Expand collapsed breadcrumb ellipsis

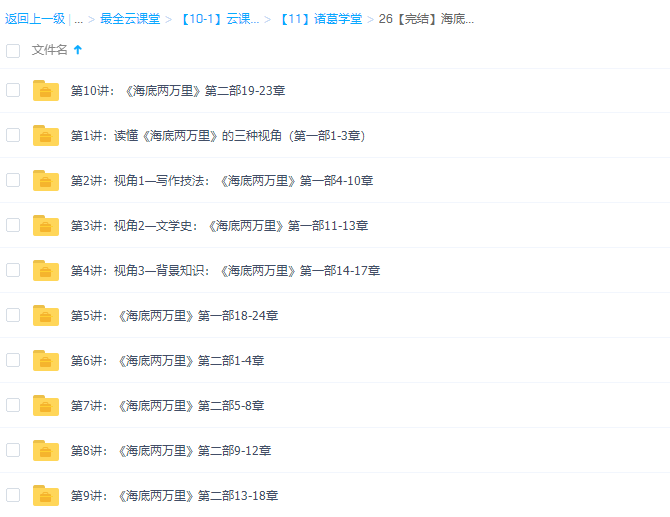78,19
